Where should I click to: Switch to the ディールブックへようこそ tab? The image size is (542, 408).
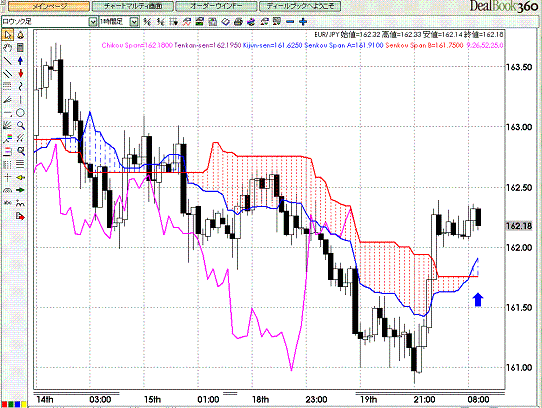[x=300, y=6]
